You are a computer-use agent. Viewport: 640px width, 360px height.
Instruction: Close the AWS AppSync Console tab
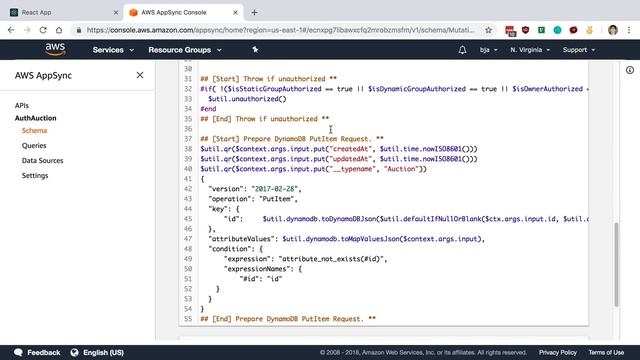coord(236,13)
